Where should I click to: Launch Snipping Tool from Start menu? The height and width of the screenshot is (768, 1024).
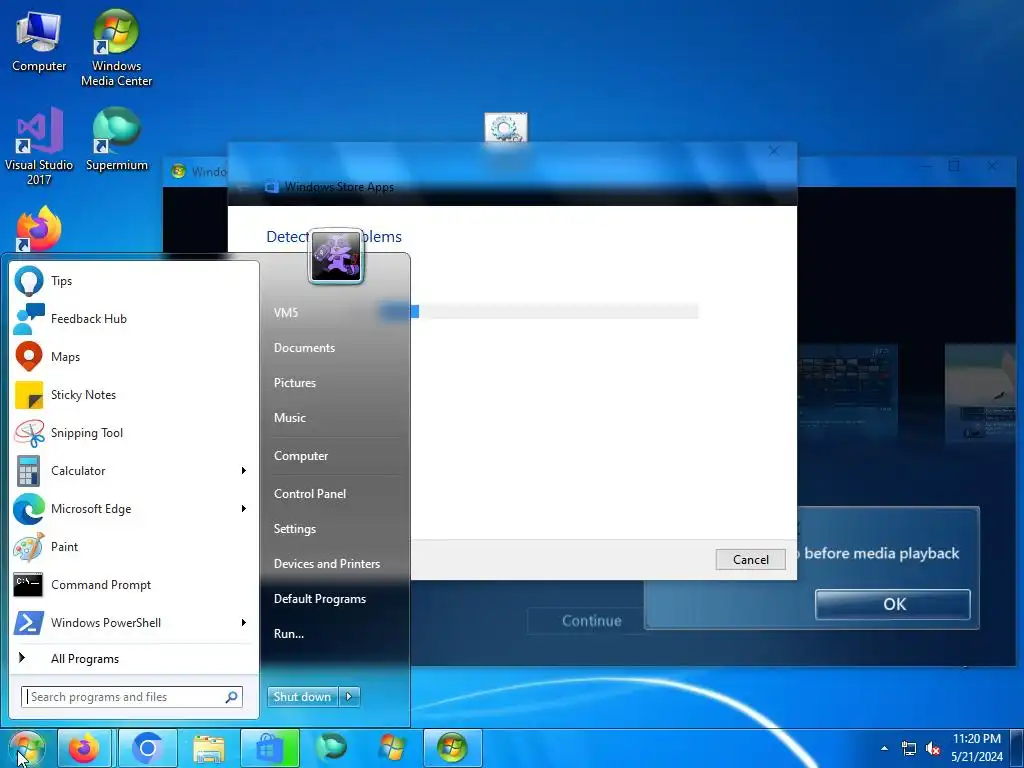click(x=134, y=432)
